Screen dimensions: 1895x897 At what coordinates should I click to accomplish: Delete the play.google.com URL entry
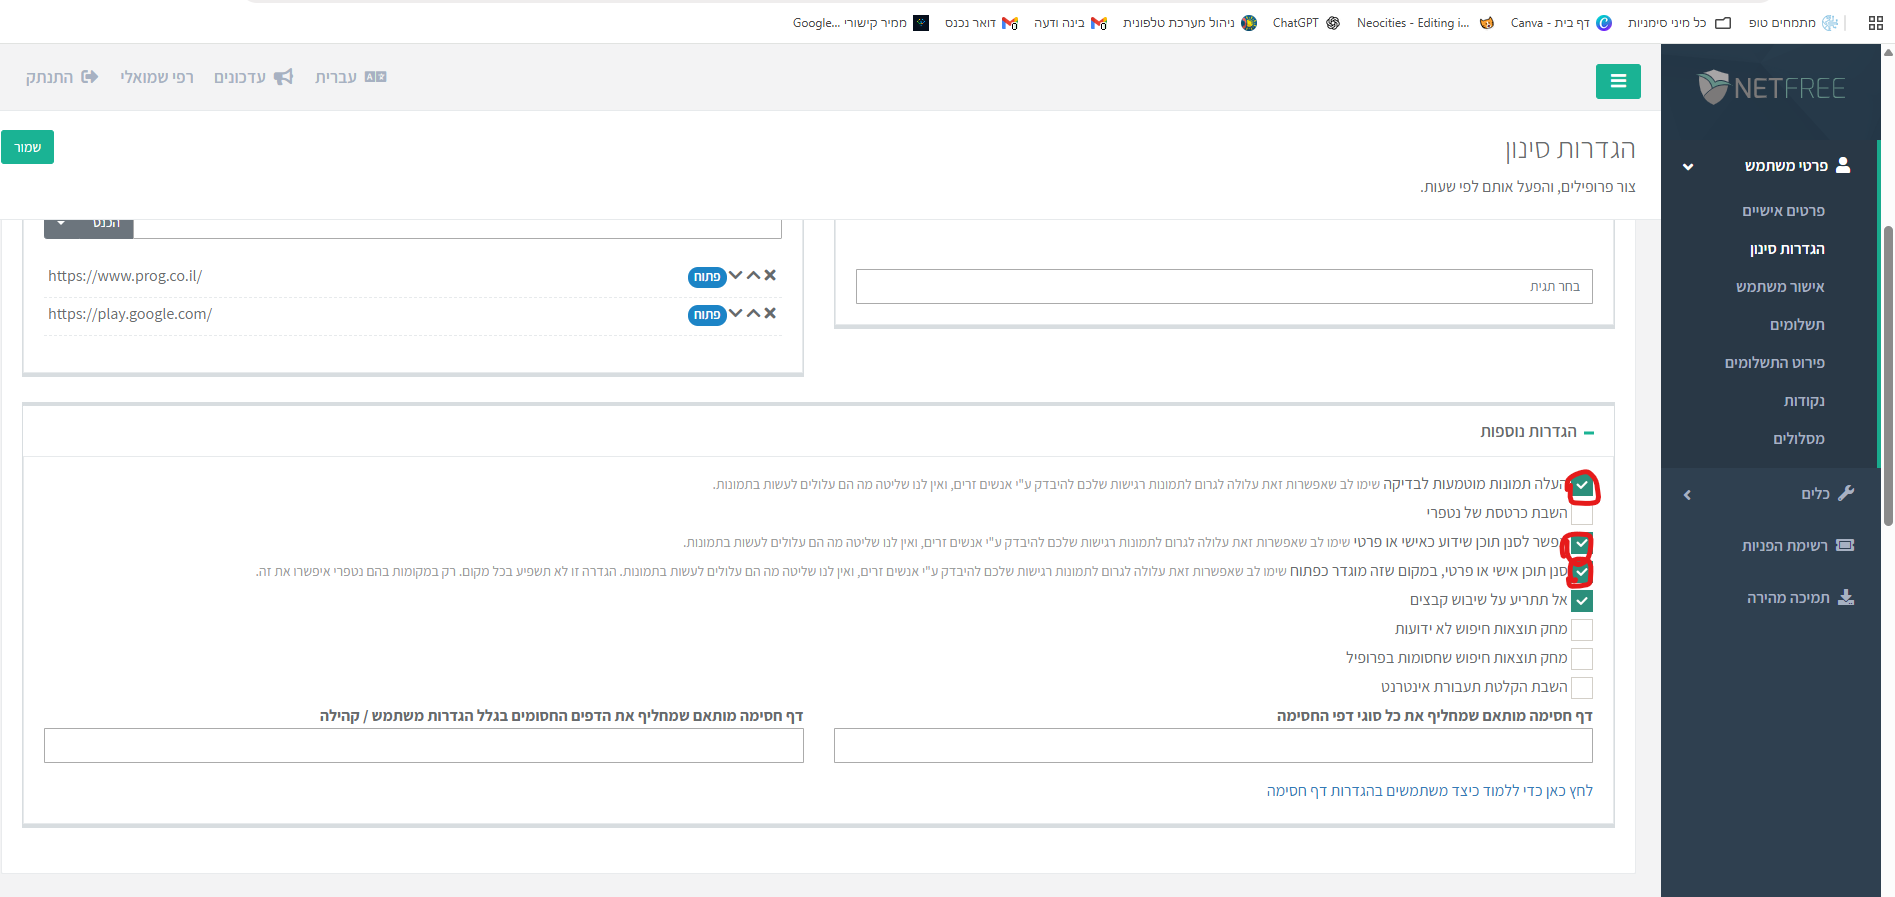[x=770, y=313]
